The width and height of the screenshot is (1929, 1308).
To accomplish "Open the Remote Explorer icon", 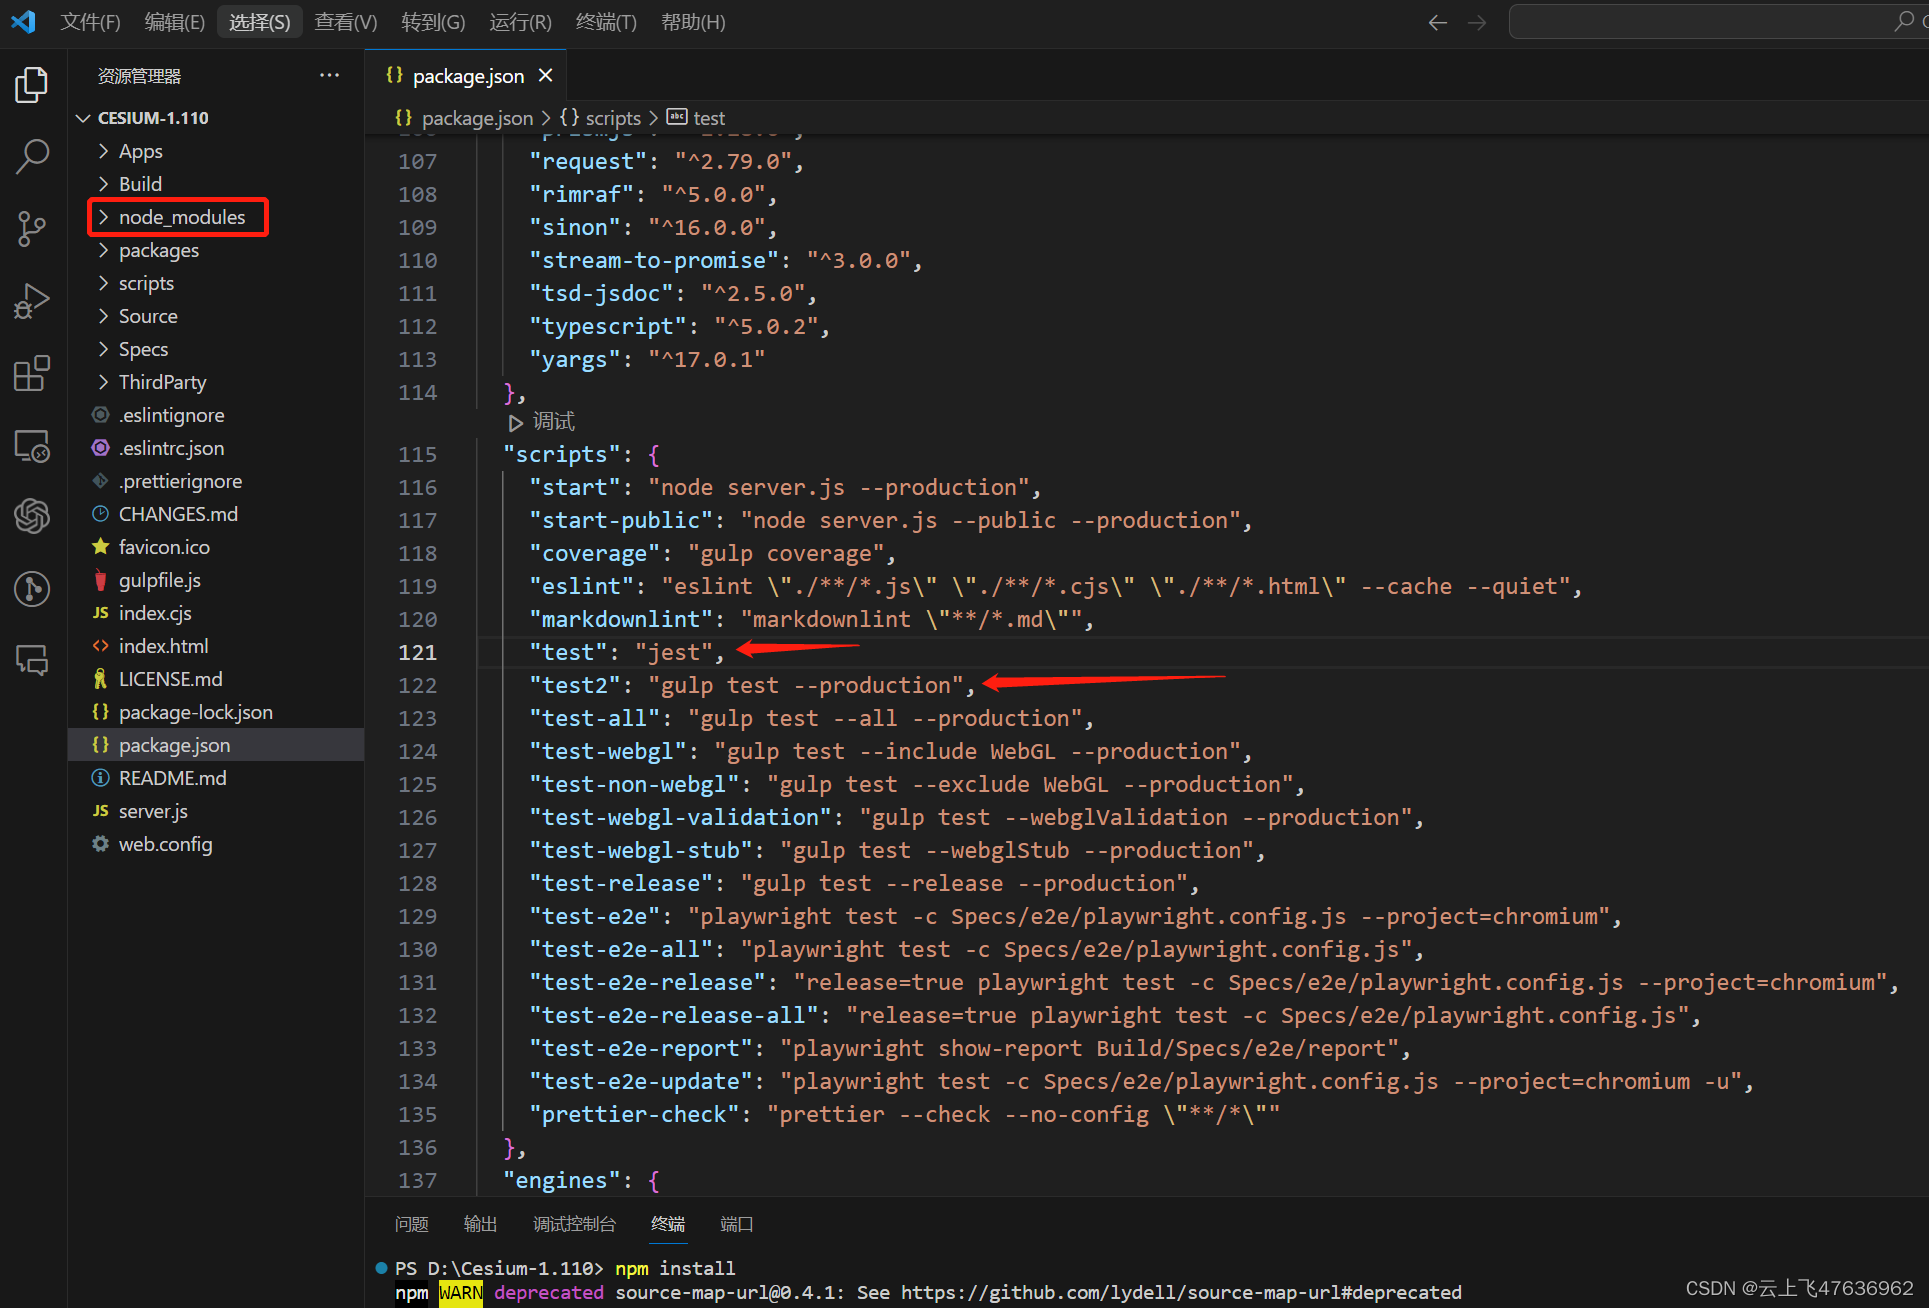I will tap(32, 445).
